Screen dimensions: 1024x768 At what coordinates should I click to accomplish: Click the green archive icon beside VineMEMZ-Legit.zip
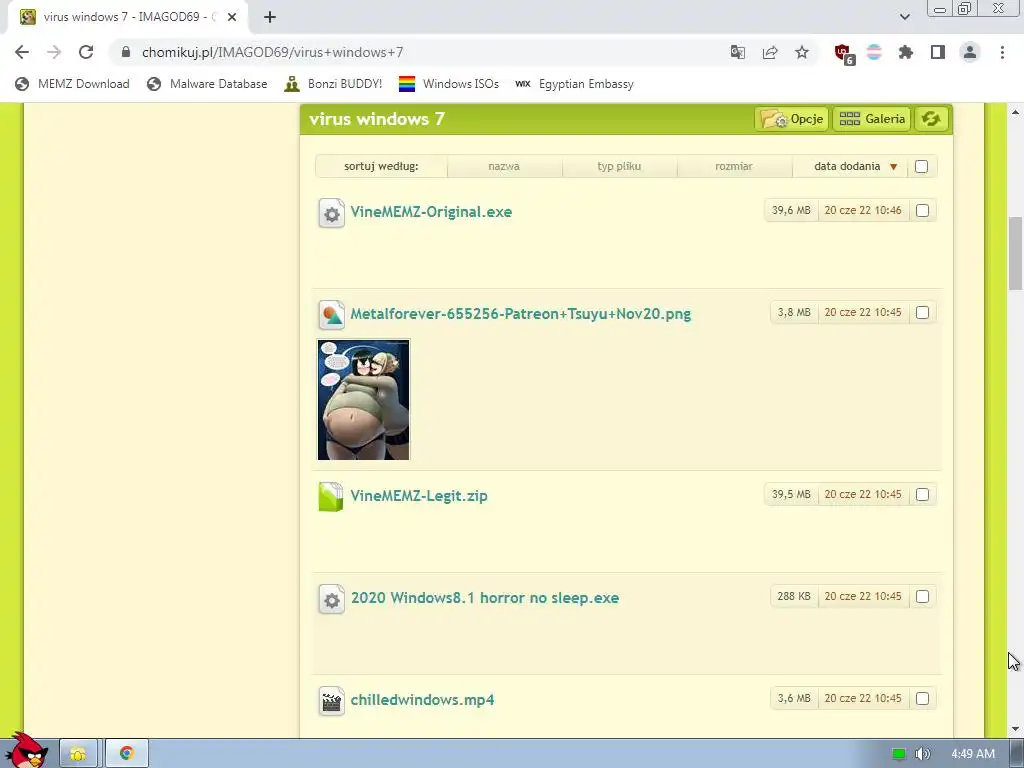point(330,496)
